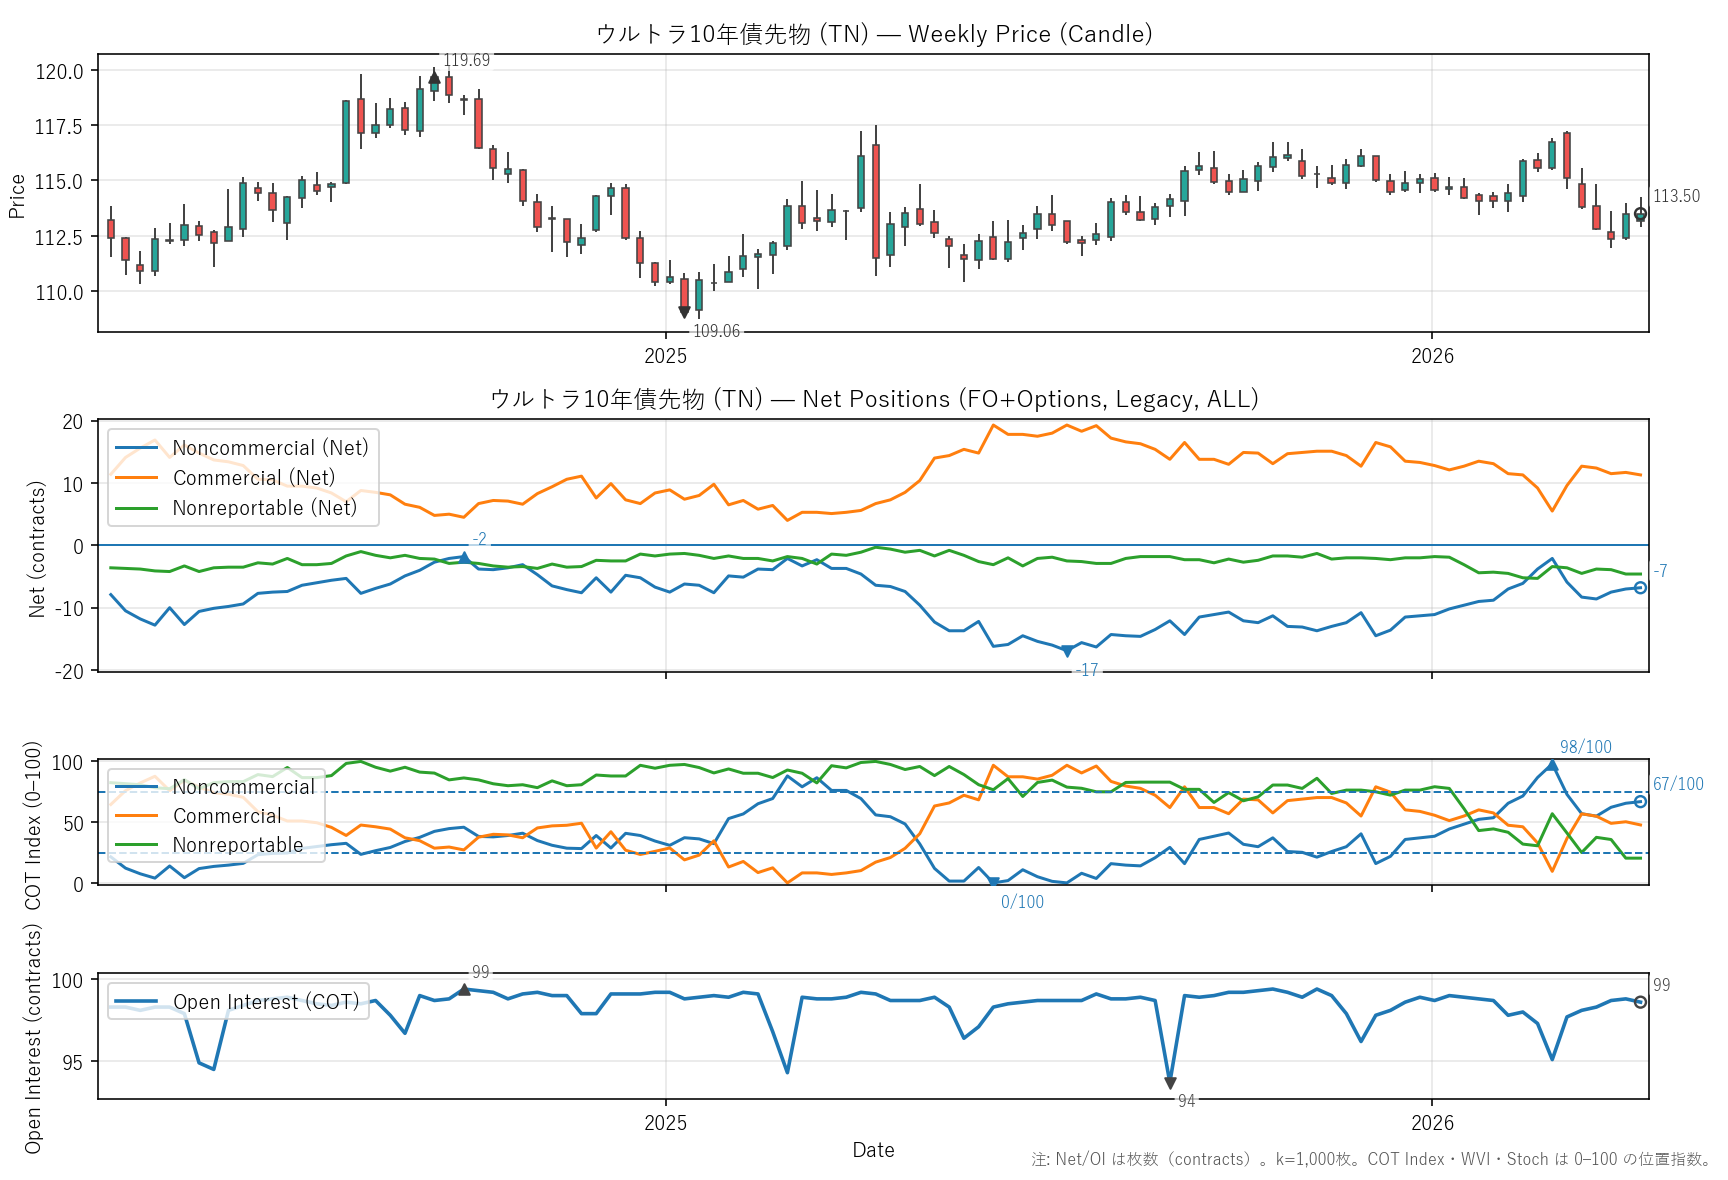The width and height of the screenshot is (1728, 1180).
Task: Click the Nonreportable legend entry in COT Index chart
Action: click(x=238, y=845)
